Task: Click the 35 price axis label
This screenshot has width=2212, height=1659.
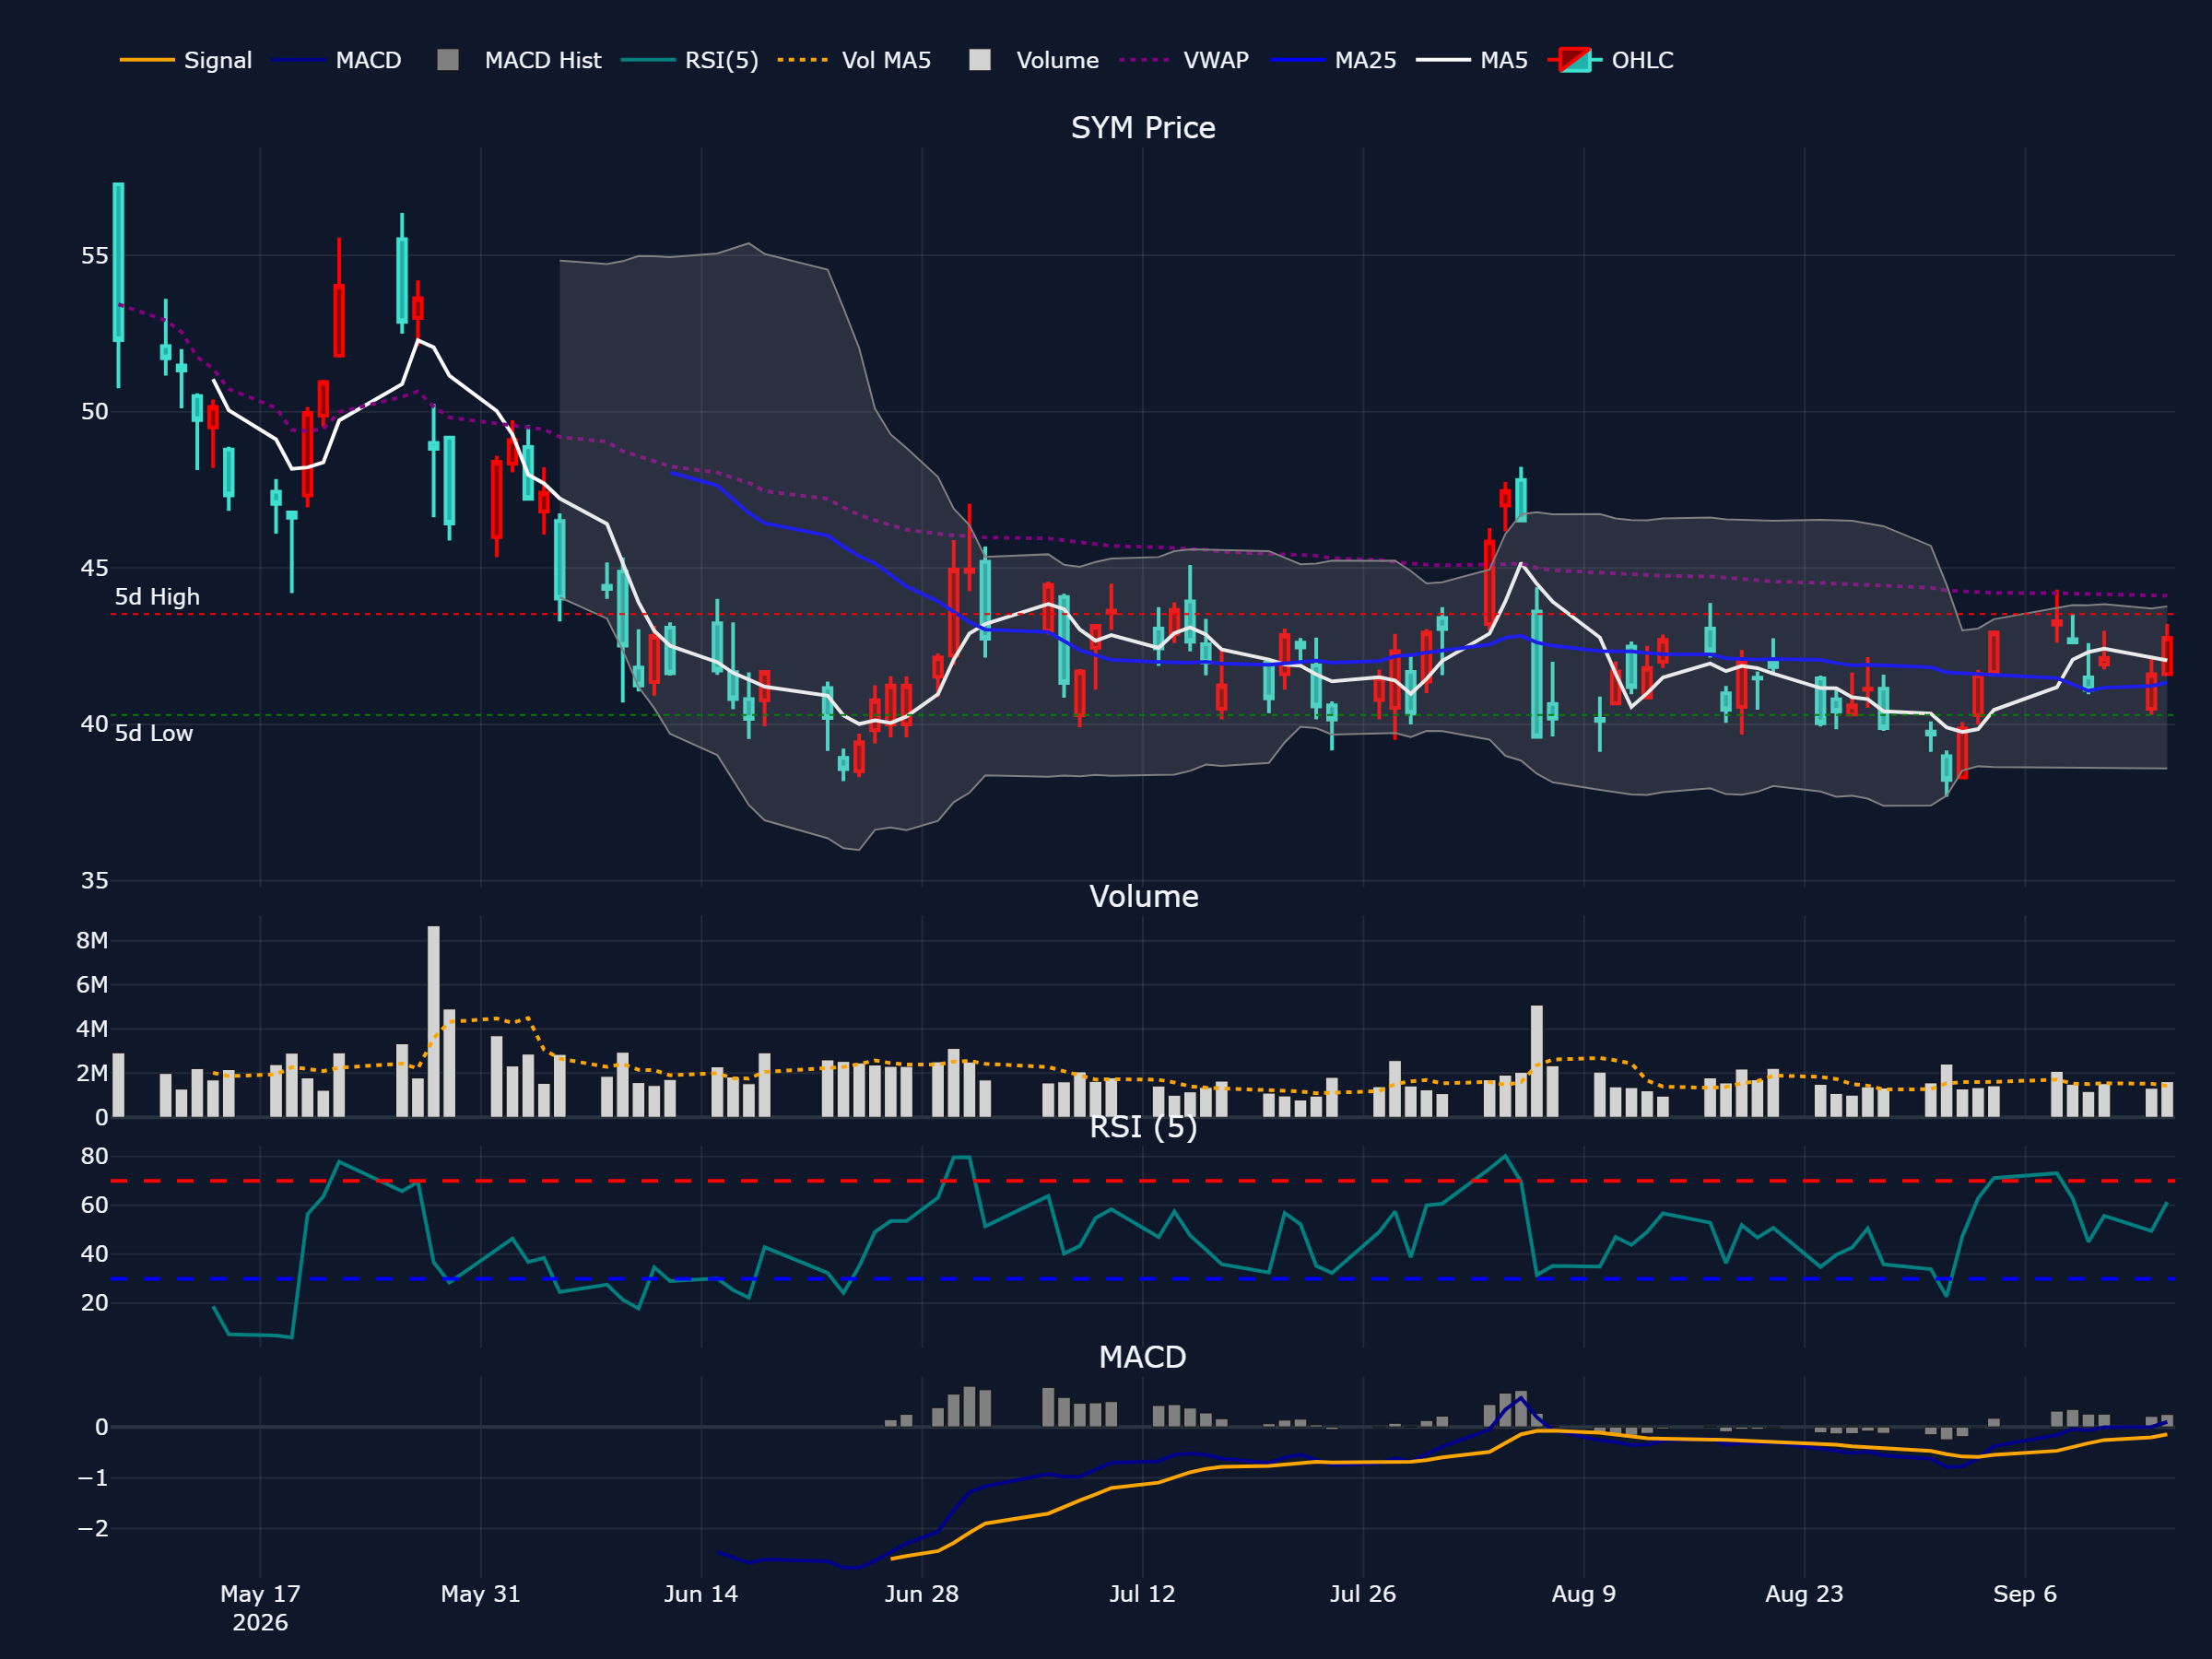Action: coord(94,881)
